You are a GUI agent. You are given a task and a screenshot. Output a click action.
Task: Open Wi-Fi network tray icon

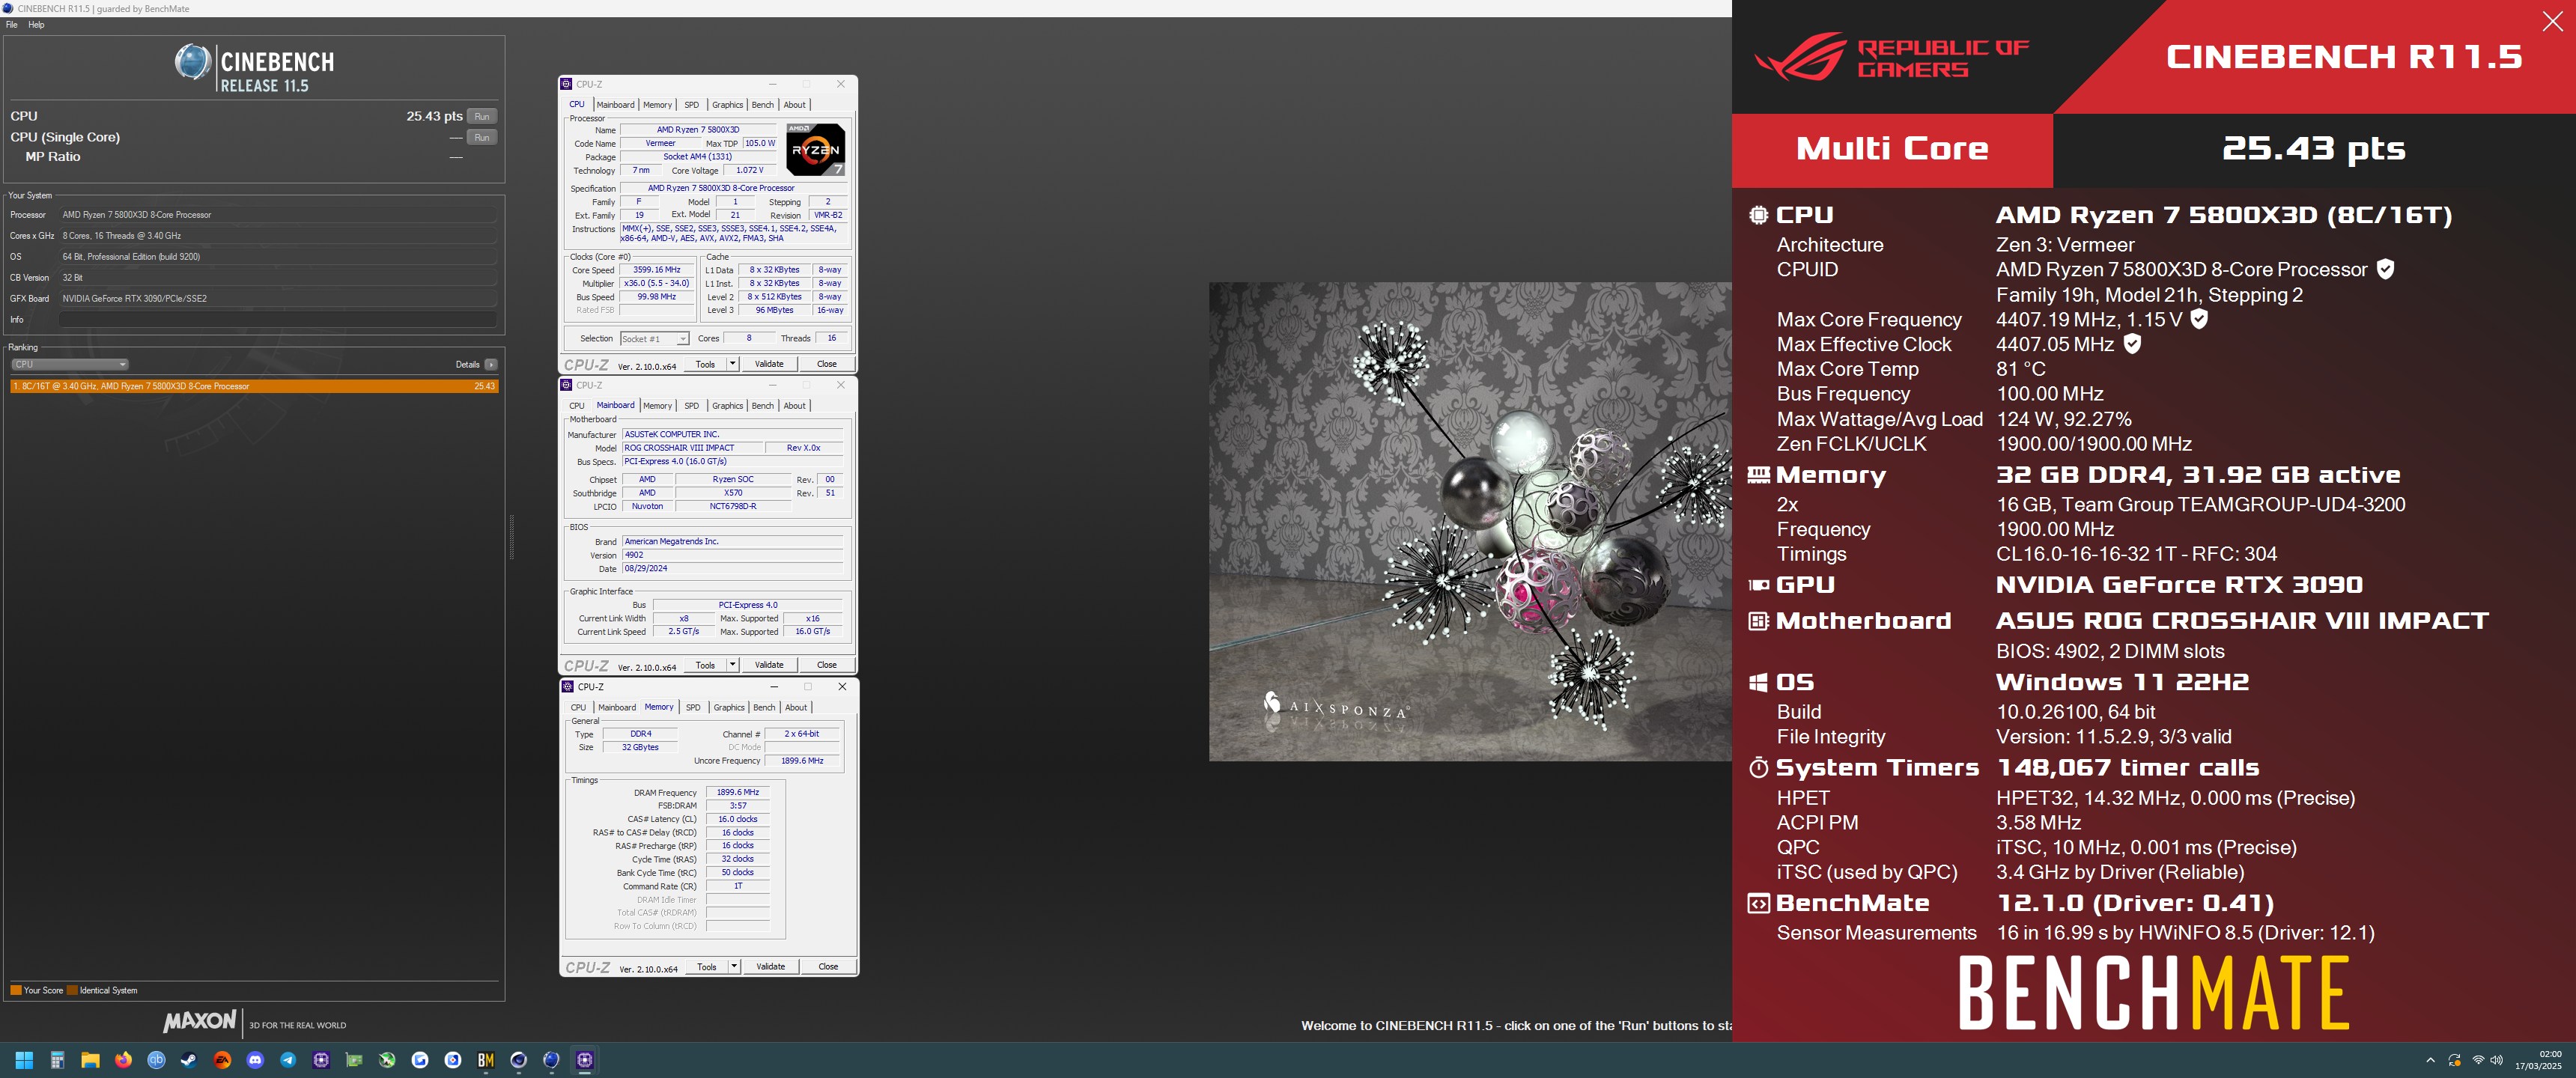(x=2478, y=1060)
